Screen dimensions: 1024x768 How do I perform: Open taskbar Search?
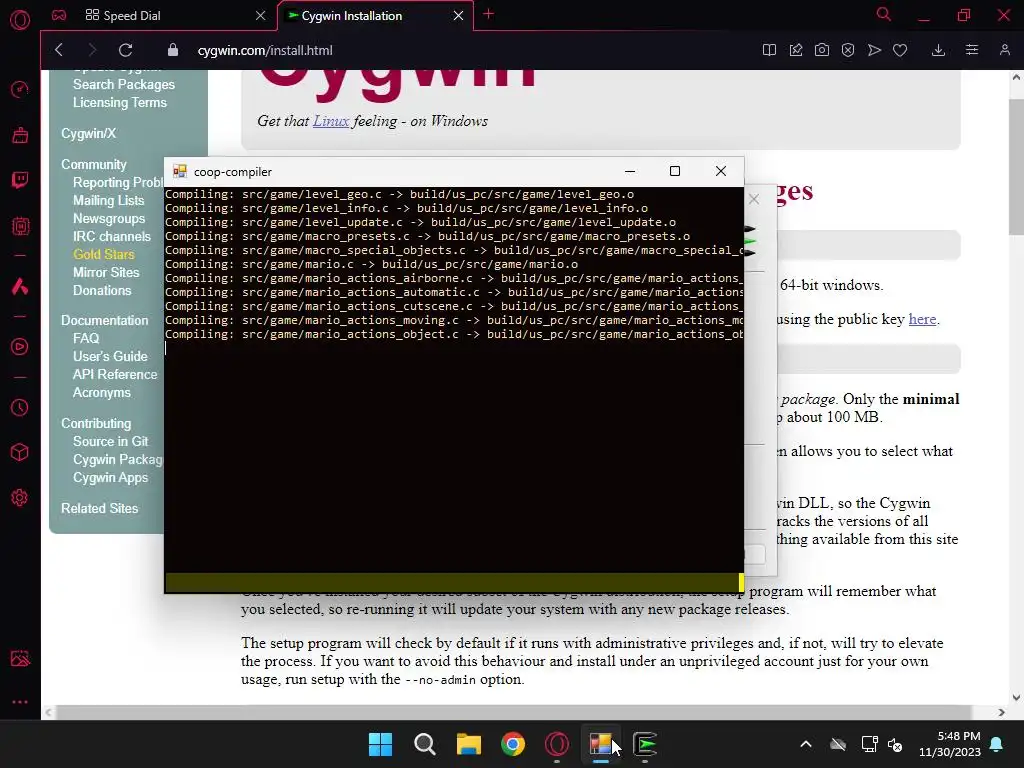coord(424,744)
